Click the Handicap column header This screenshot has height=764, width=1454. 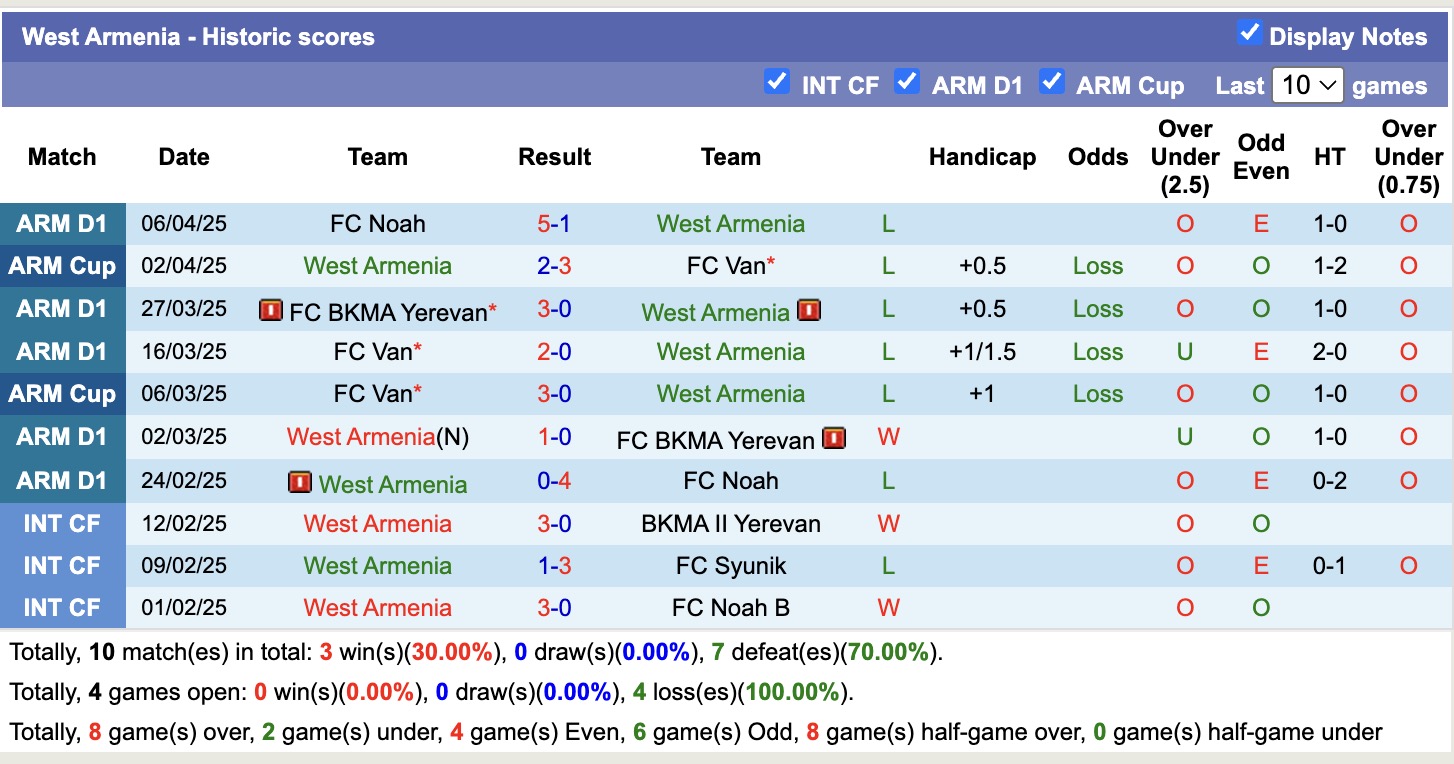coord(982,157)
